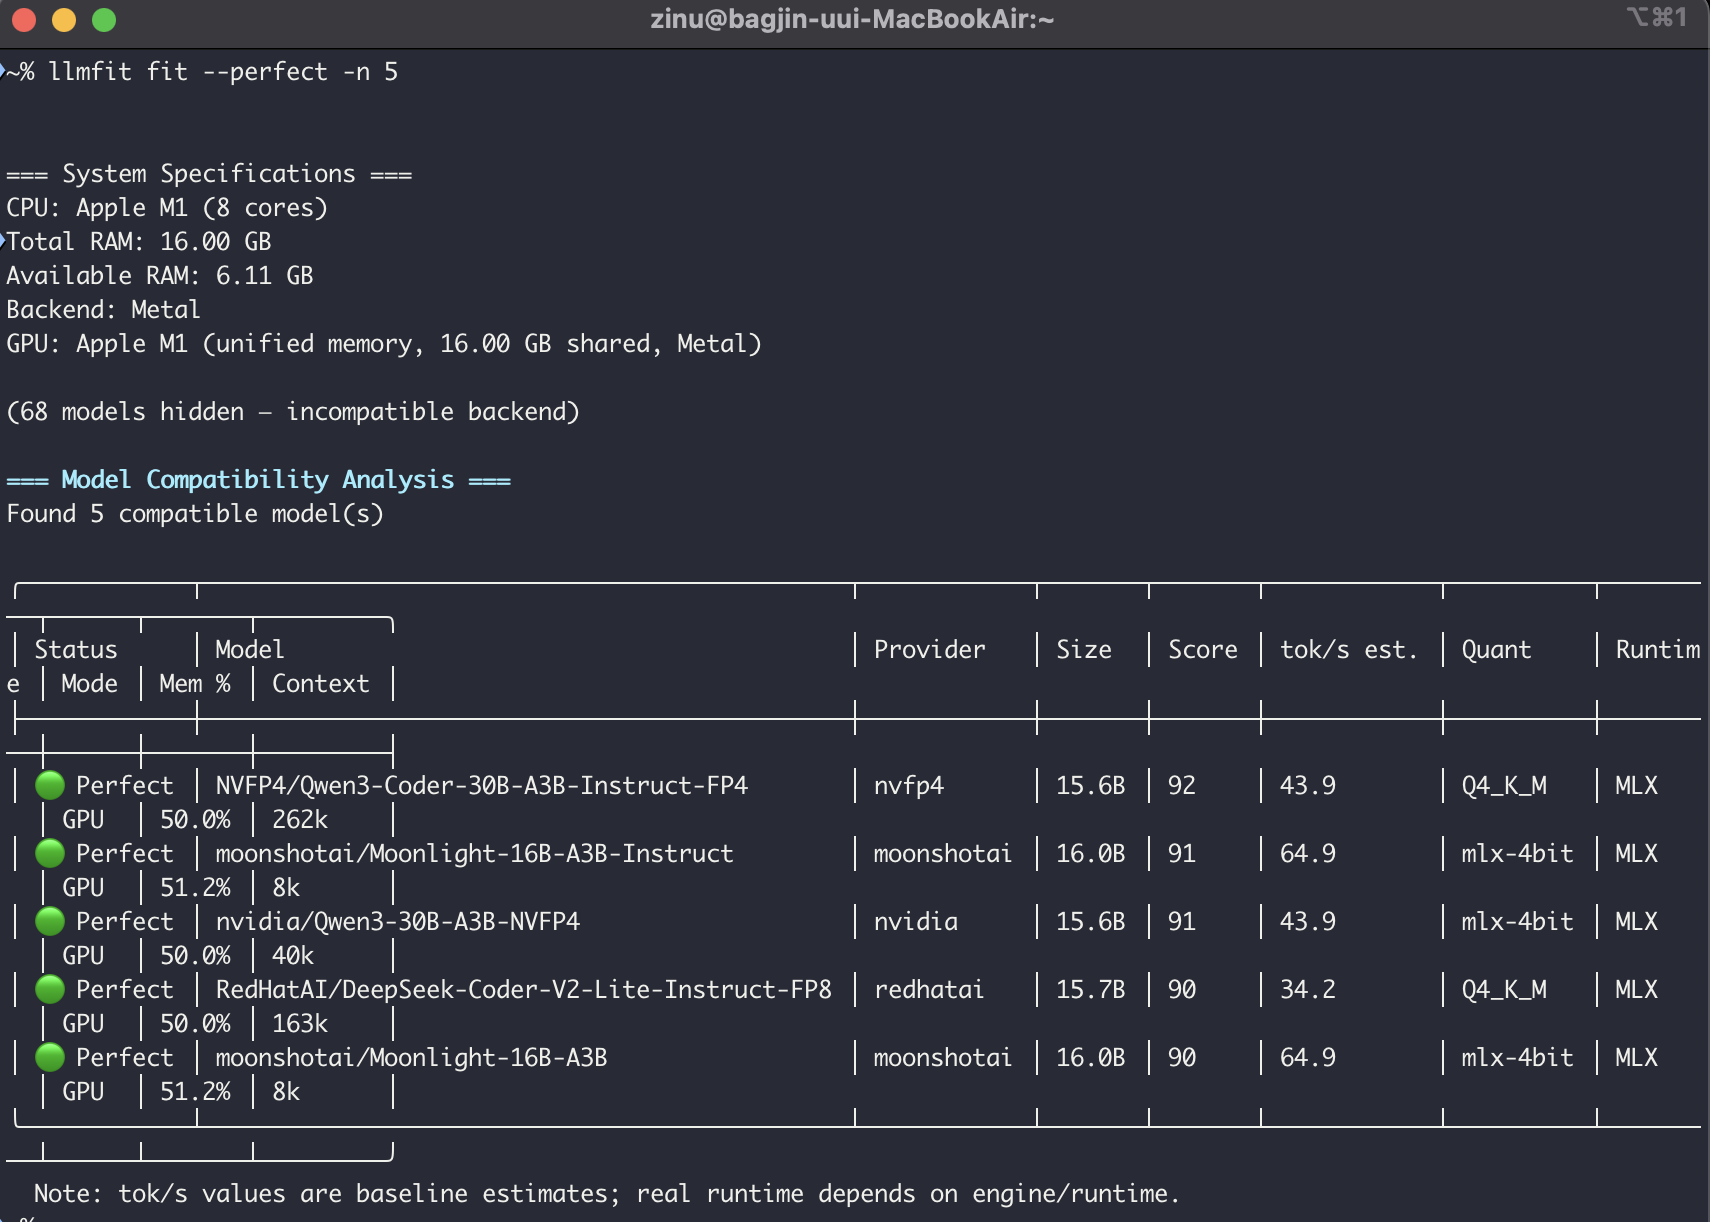Click the Mem % column header
This screenshot has height=1222, width=1710.
click(x=195, y=684)
